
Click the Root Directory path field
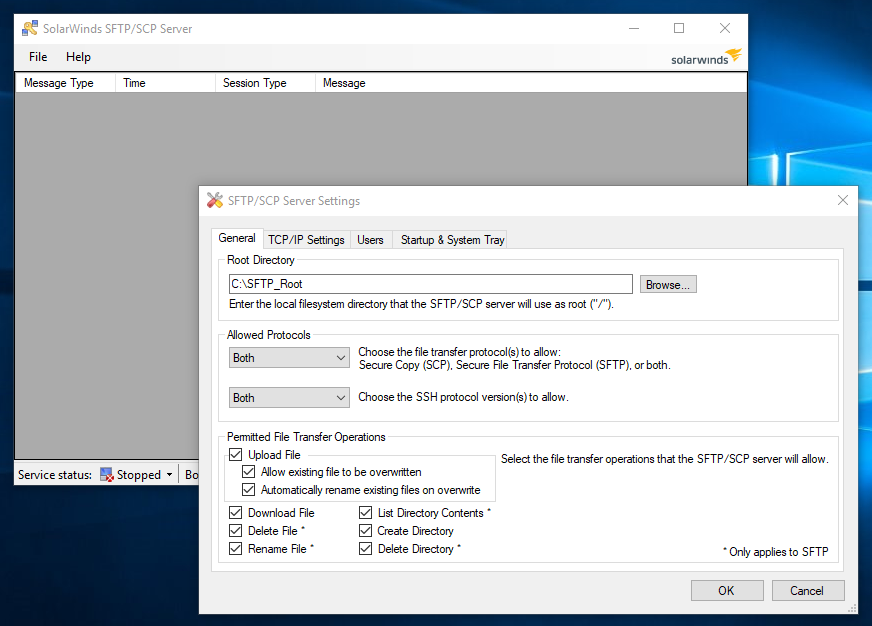coord(430,284)
